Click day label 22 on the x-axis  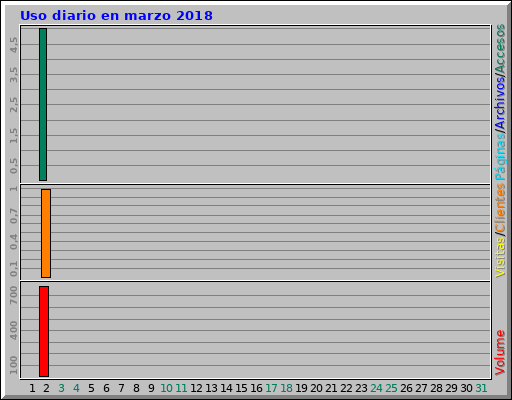tap(346, 388)
